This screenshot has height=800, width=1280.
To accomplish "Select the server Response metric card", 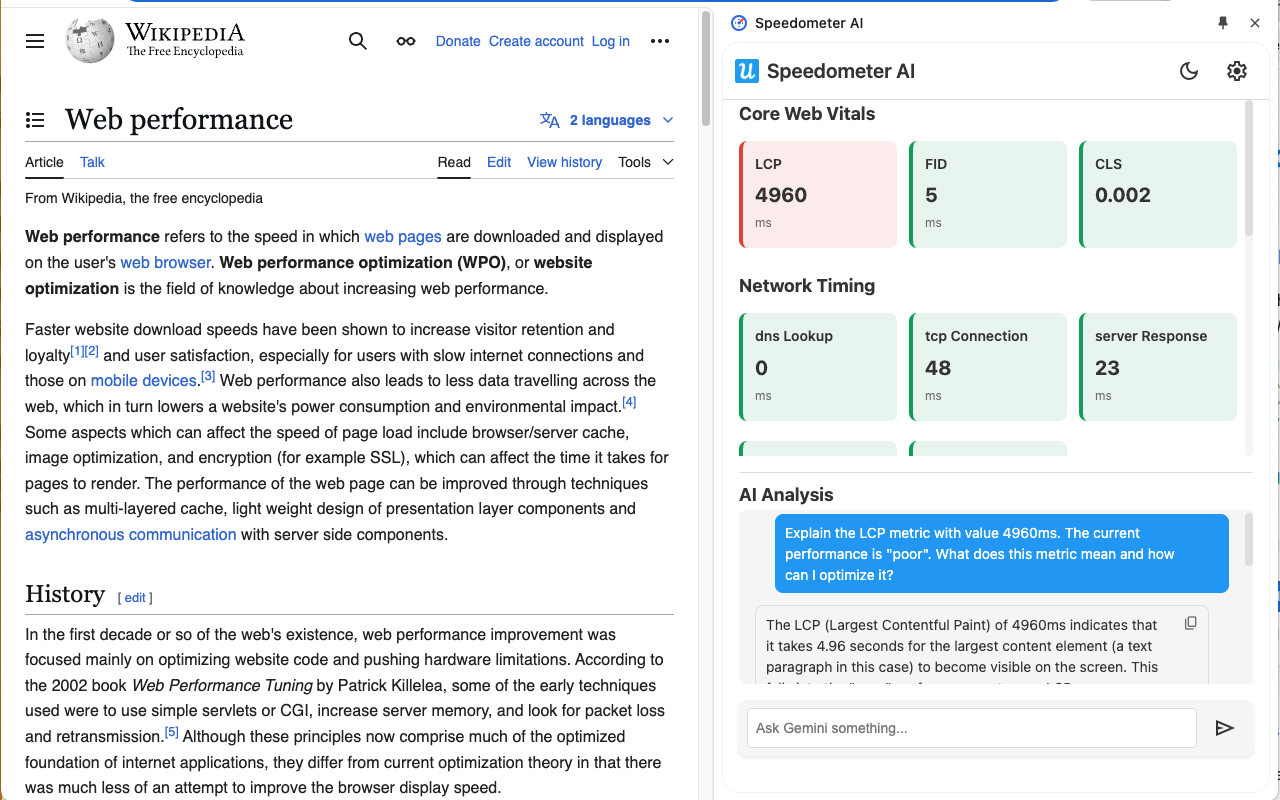I will (x=1158, y=367).
